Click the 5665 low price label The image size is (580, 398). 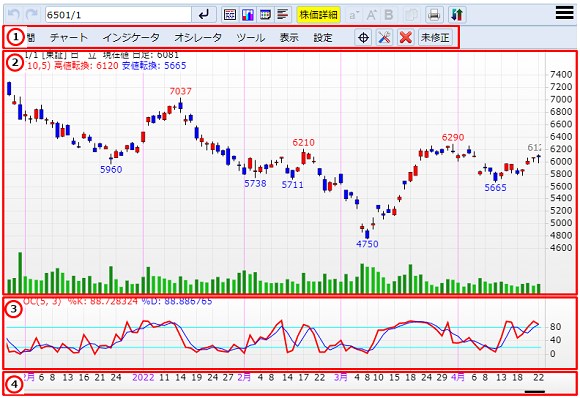[495, 188]
